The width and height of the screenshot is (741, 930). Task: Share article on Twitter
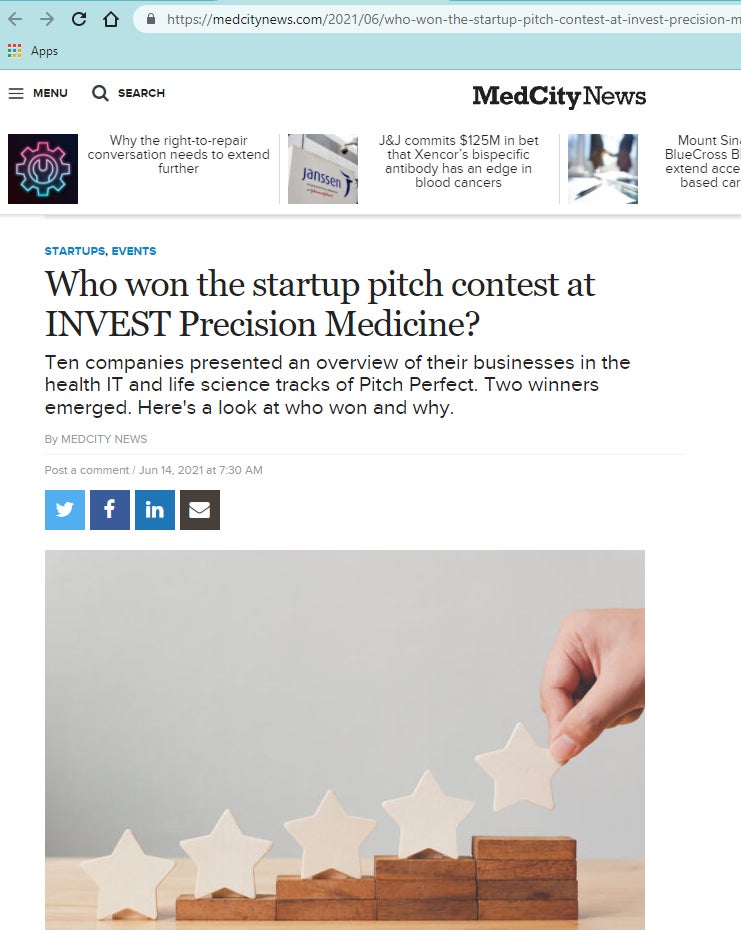pyautogui.click(x=65, y=509)
